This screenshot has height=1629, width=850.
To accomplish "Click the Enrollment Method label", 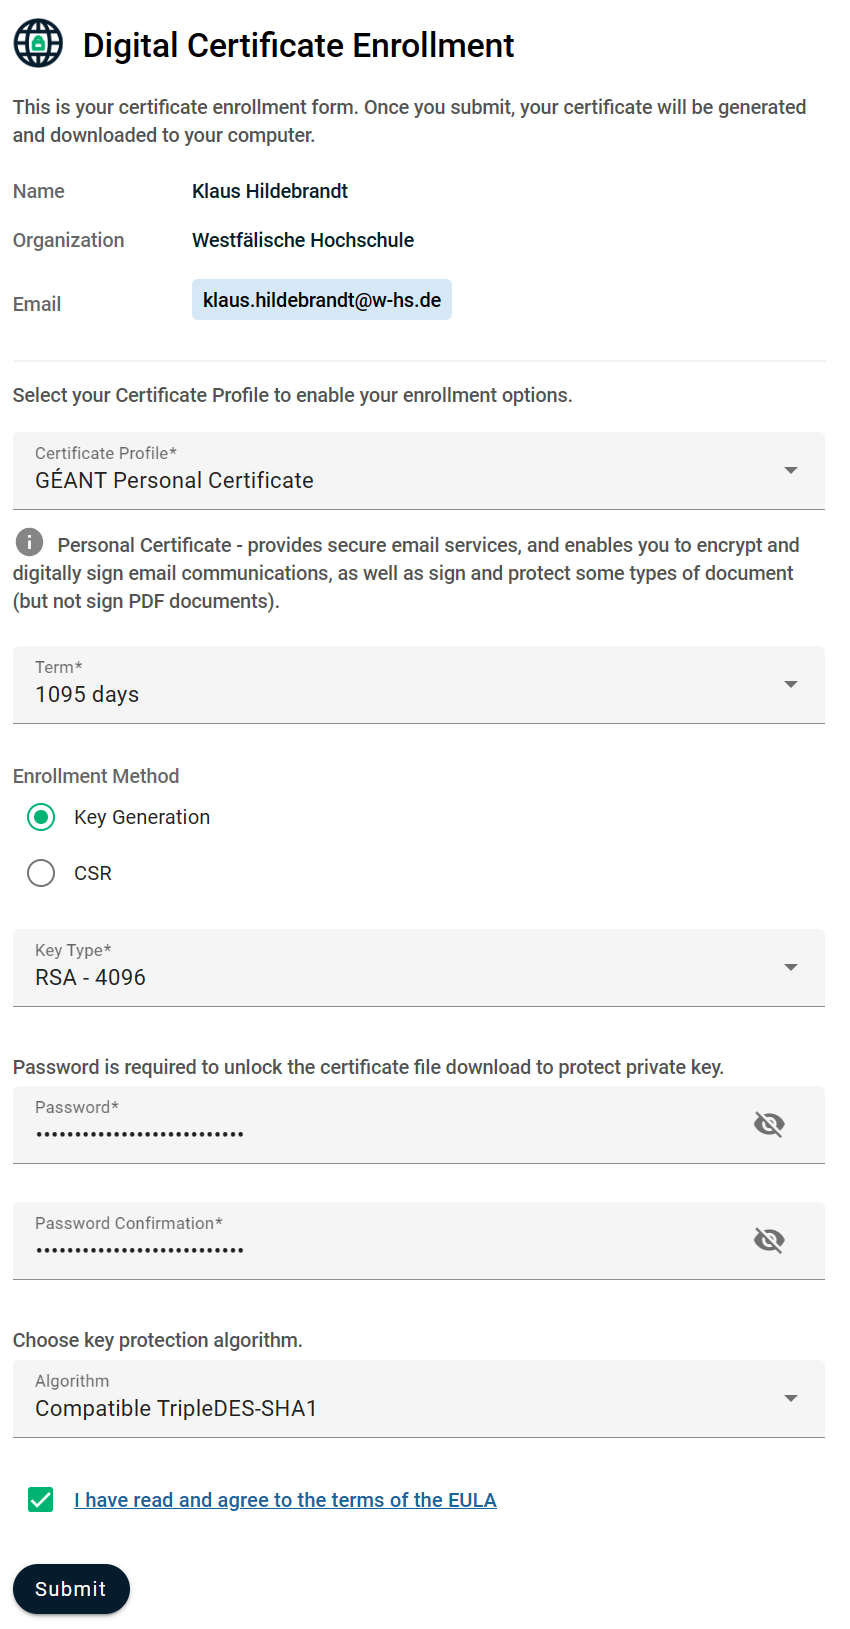I will coord(96,776).
